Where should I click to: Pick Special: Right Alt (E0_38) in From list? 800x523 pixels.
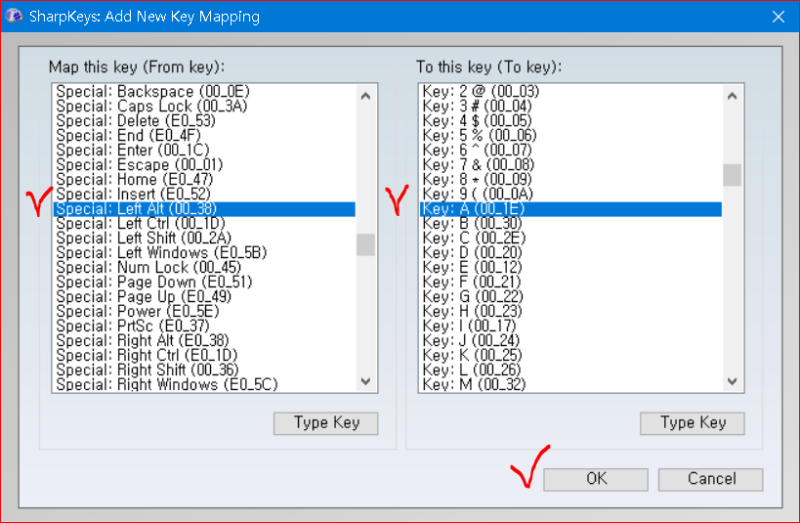point(204,340)
